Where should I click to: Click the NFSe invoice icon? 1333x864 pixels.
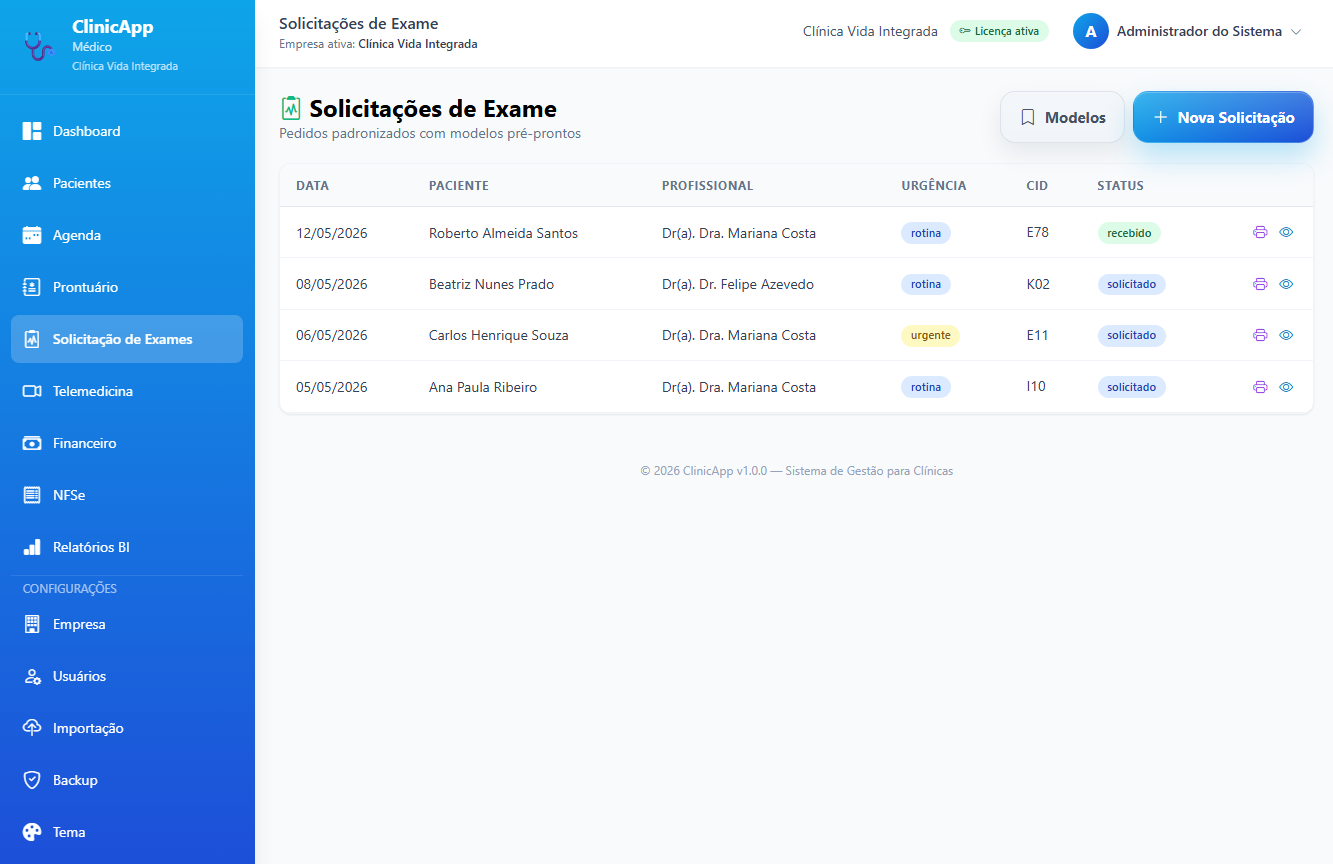click(32, 495)
